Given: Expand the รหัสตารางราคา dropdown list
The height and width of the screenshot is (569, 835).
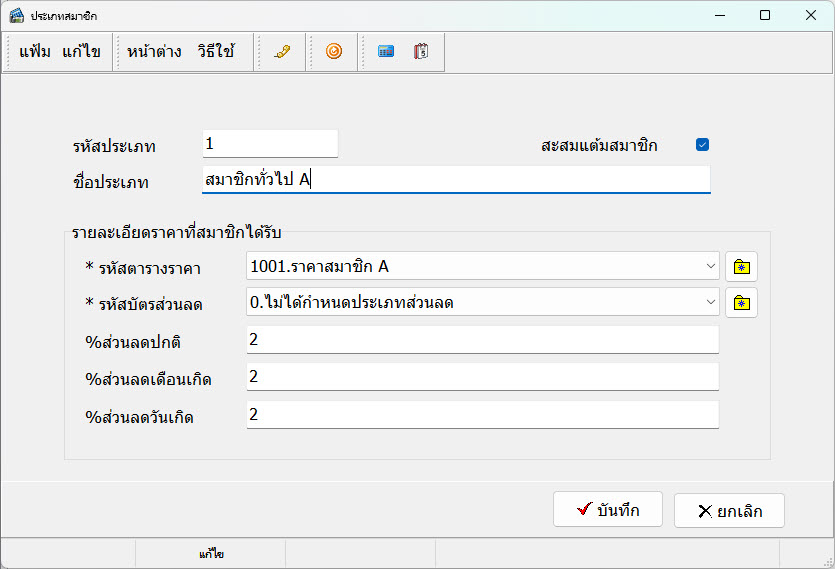Looking at the screenshot, I should coord(710,267).
